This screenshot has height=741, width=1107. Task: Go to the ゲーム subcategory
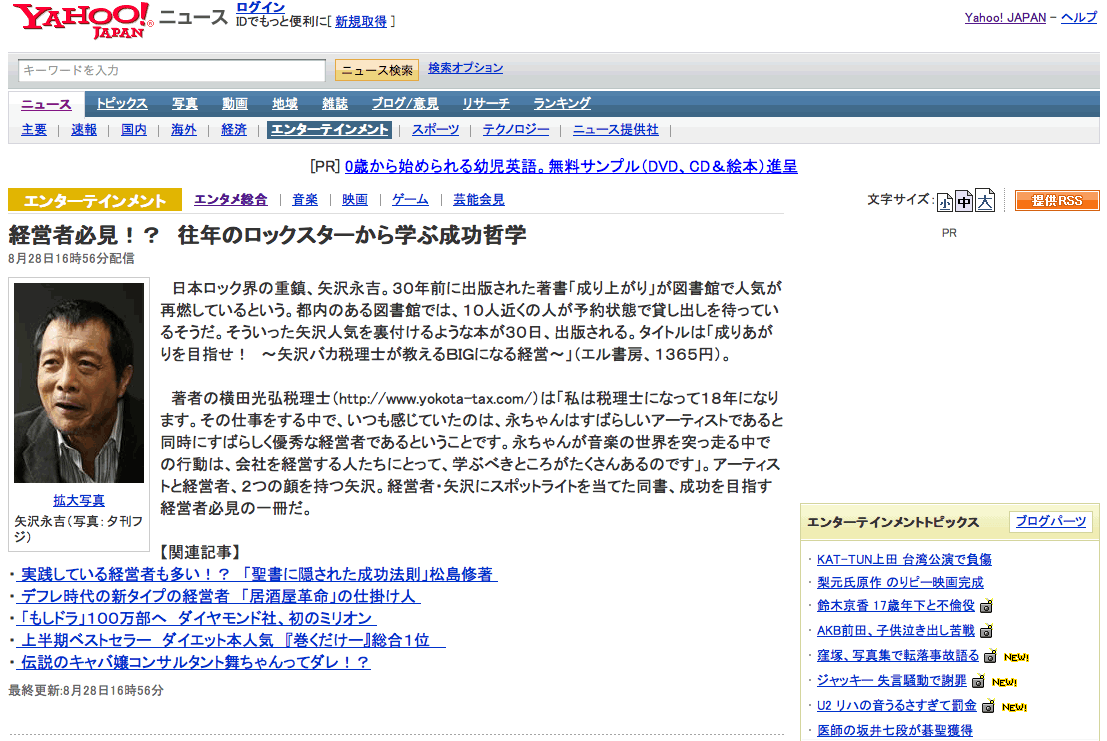(410, 200)
